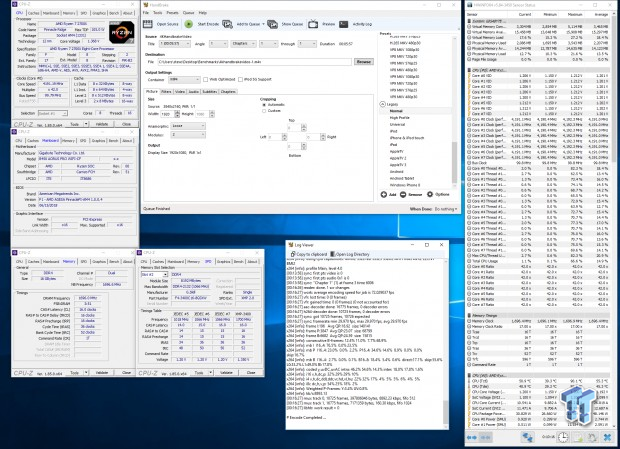Select the High Profile preset
Screen dimensions: 620x449
point(400,118)
